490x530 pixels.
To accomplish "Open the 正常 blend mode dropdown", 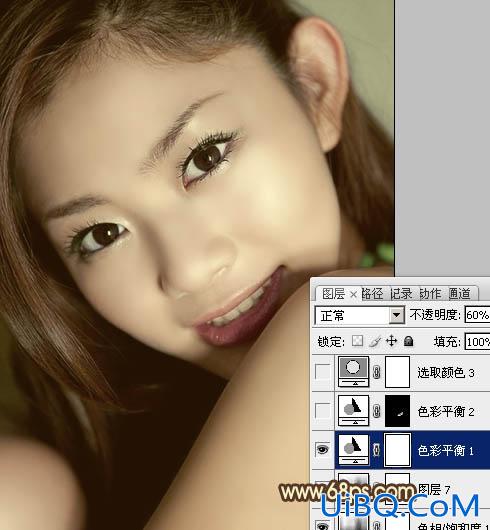I will click(x=360, y=316).
